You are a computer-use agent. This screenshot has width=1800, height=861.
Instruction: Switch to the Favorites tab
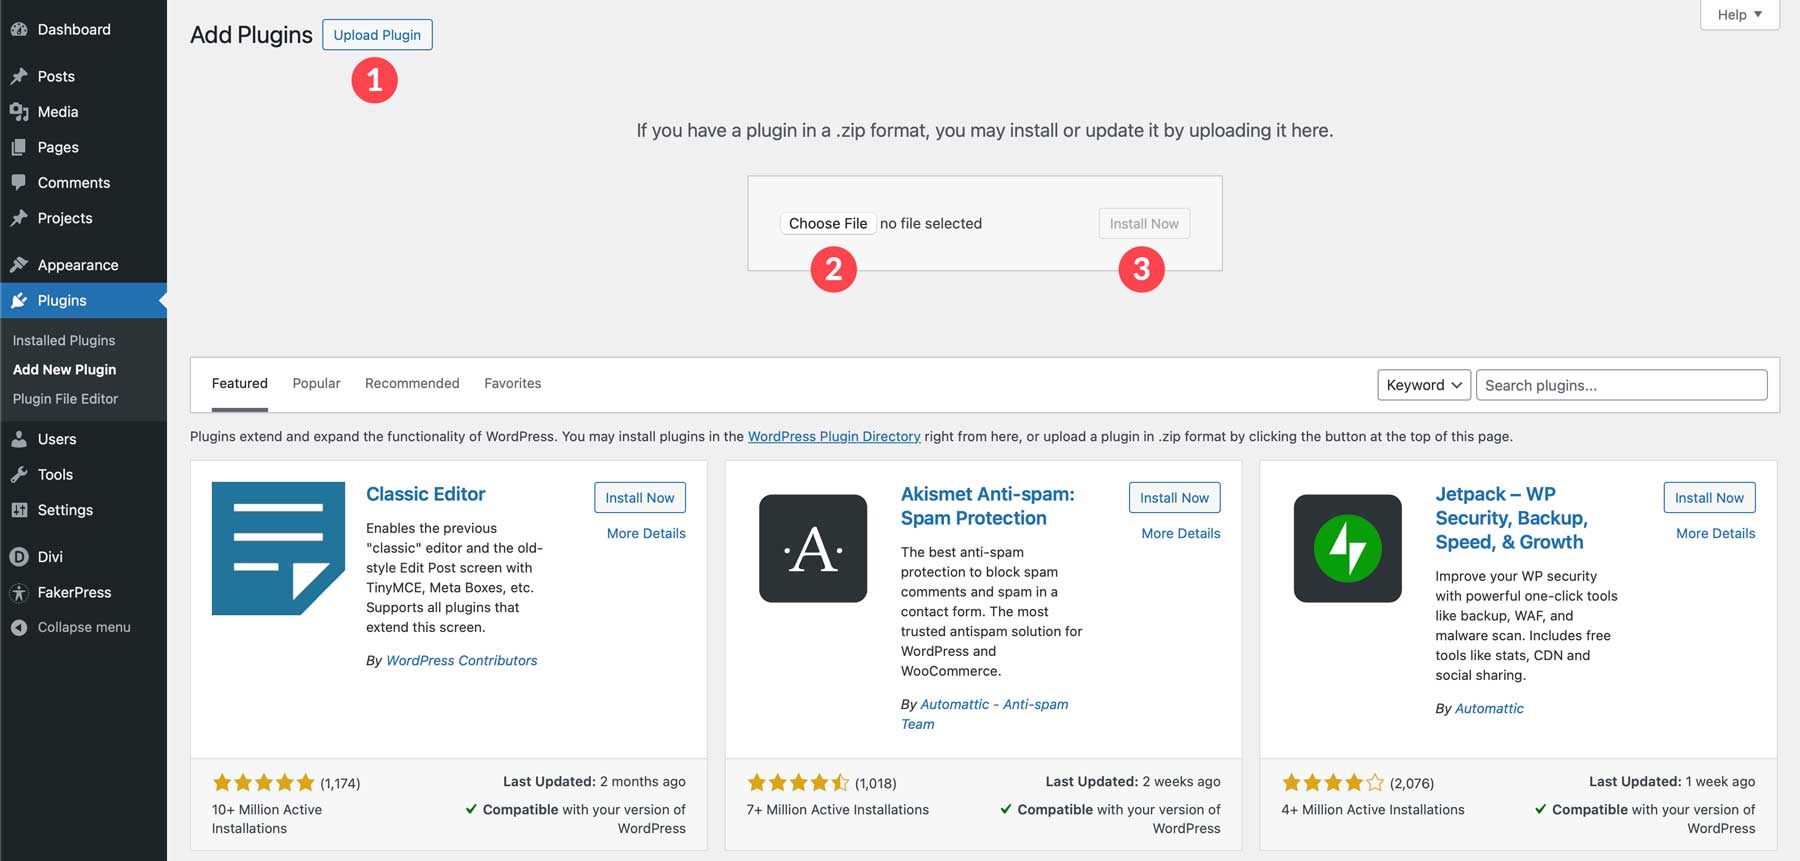[x=512, y=384]
